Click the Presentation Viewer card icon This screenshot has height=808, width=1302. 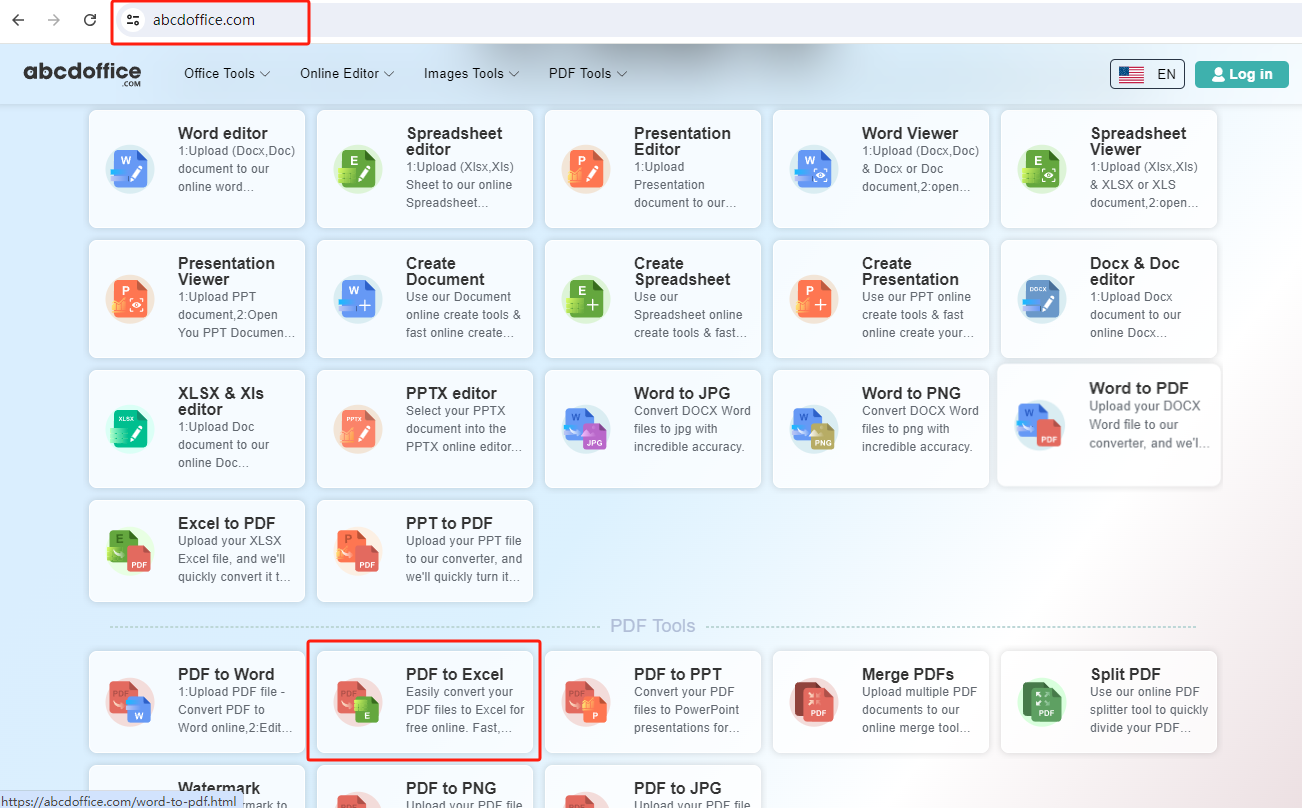coord(130,299)
